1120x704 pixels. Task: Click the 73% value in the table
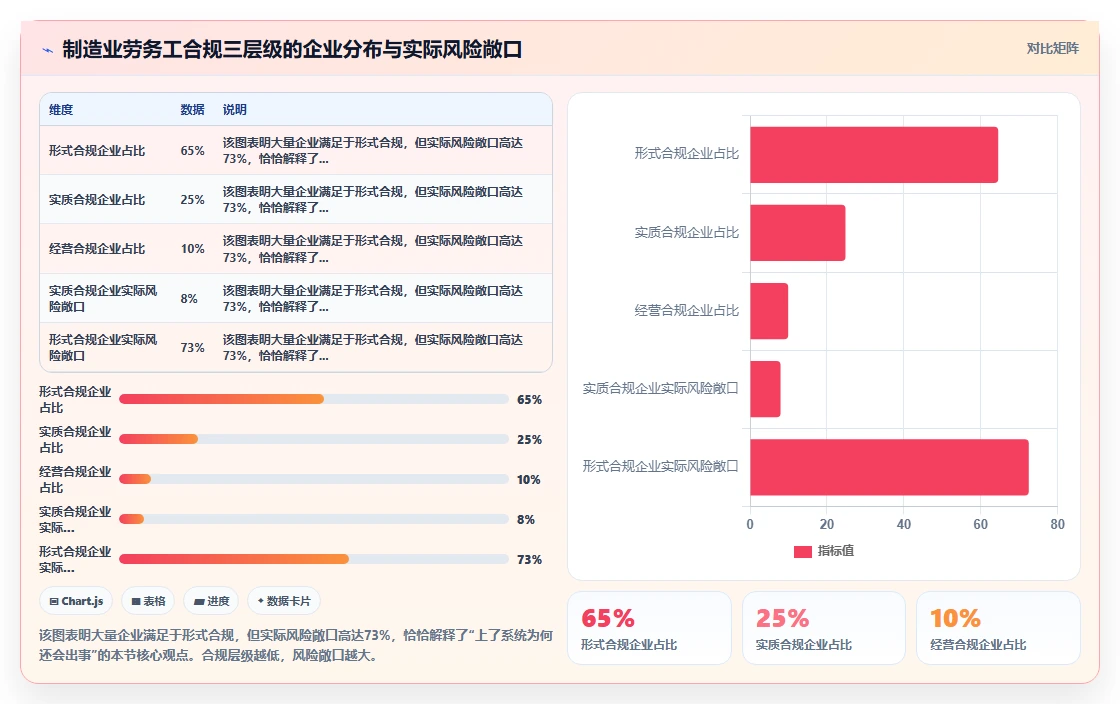coord(192,348)
